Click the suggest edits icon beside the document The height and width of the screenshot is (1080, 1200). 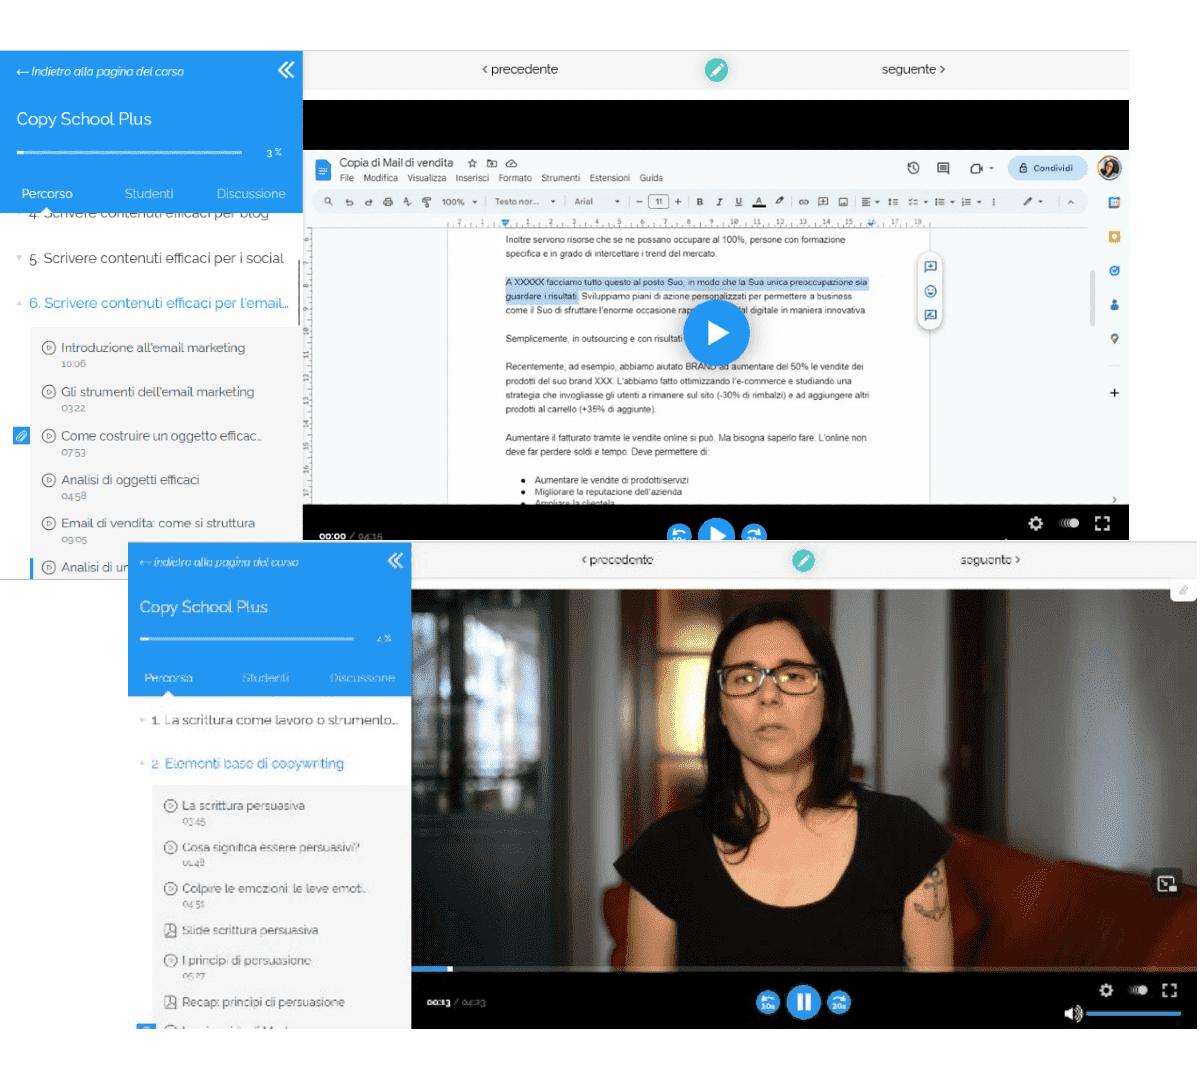click(930, 315)
